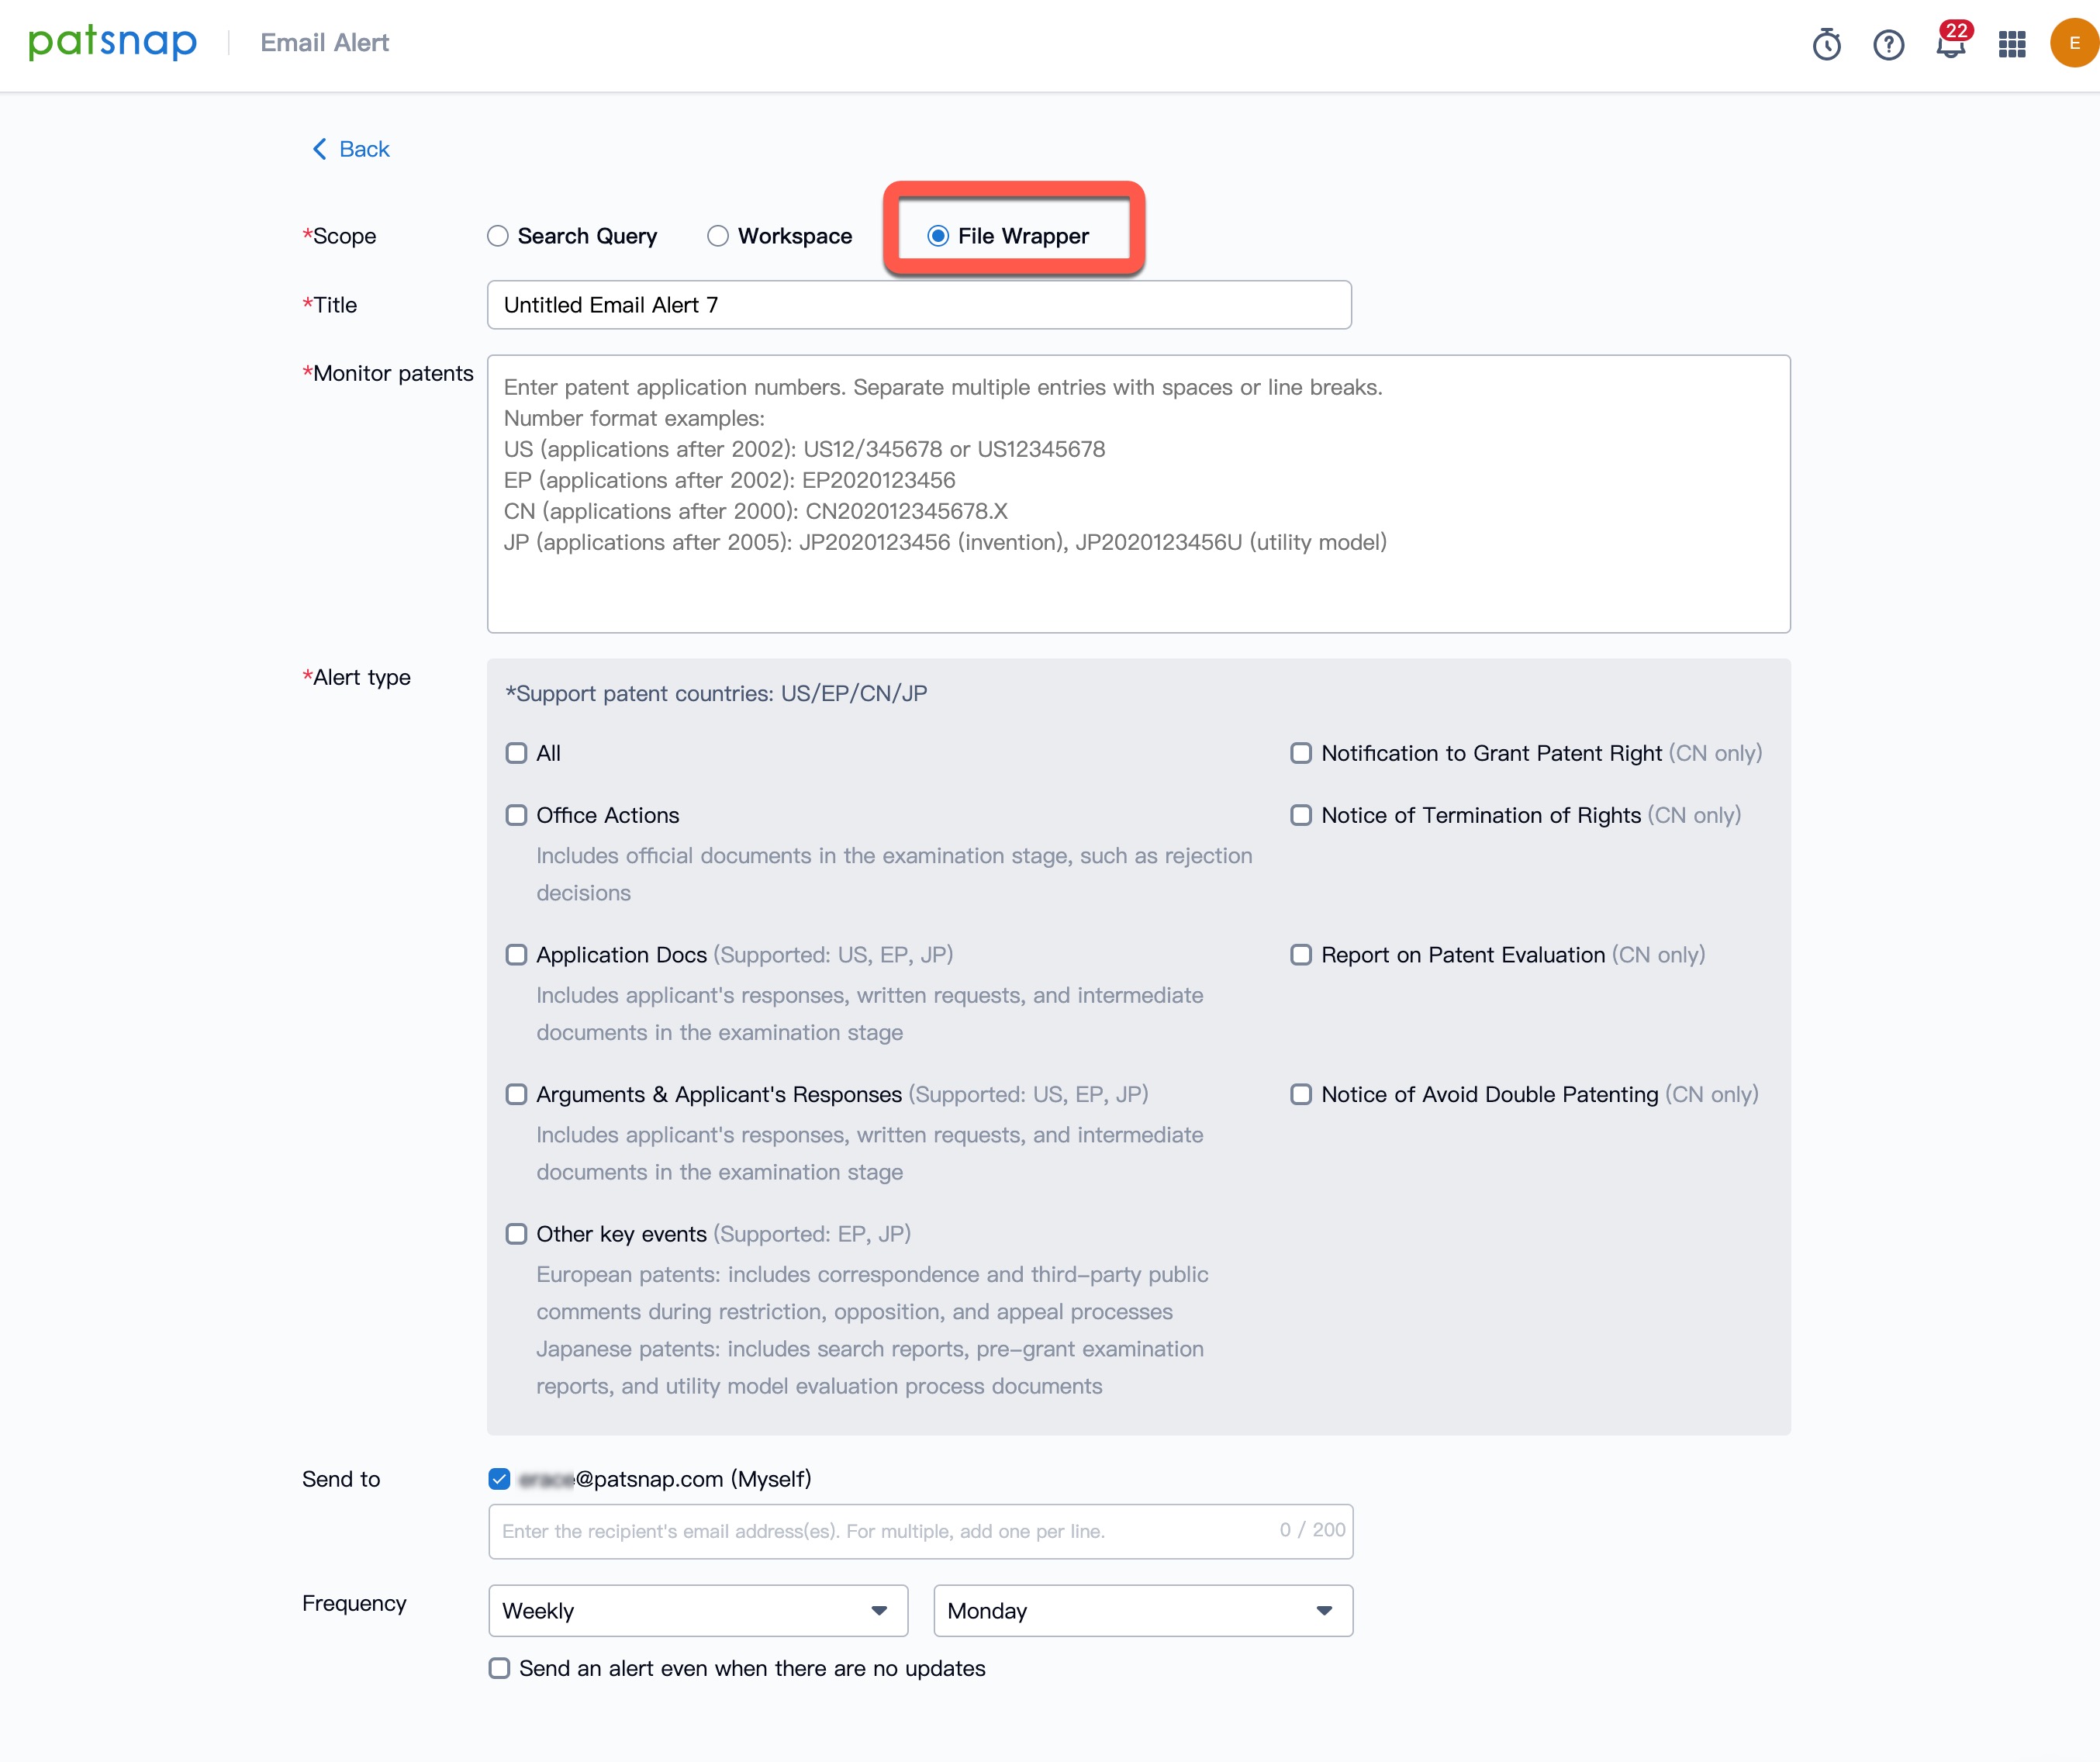Select the Workspace scope option

(x=718, y=236)
